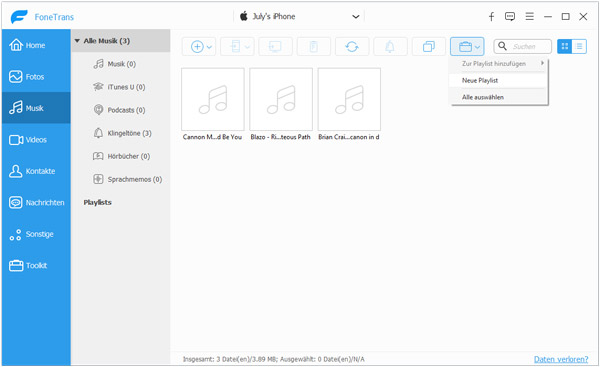This screenshot has width=600, height=367.
Task: Open the Nachrichten section
Action: coord(36,202)
